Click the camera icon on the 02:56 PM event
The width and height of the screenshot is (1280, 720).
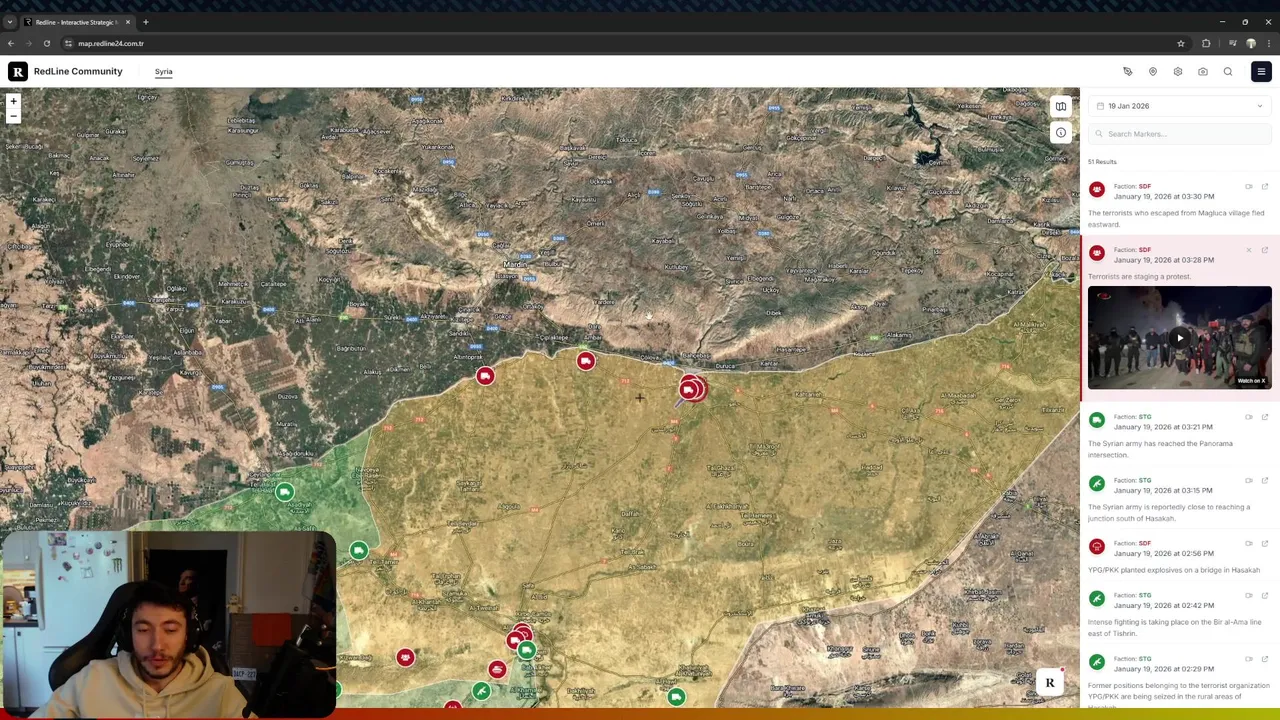point(1249,544)
